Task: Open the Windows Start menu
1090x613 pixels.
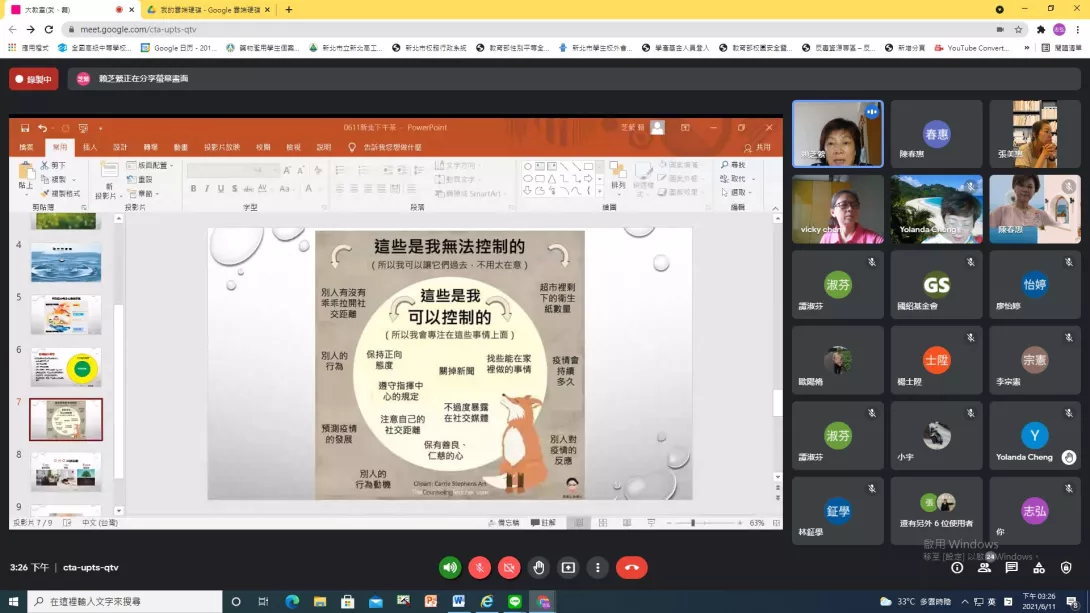Action: [13, 601]
